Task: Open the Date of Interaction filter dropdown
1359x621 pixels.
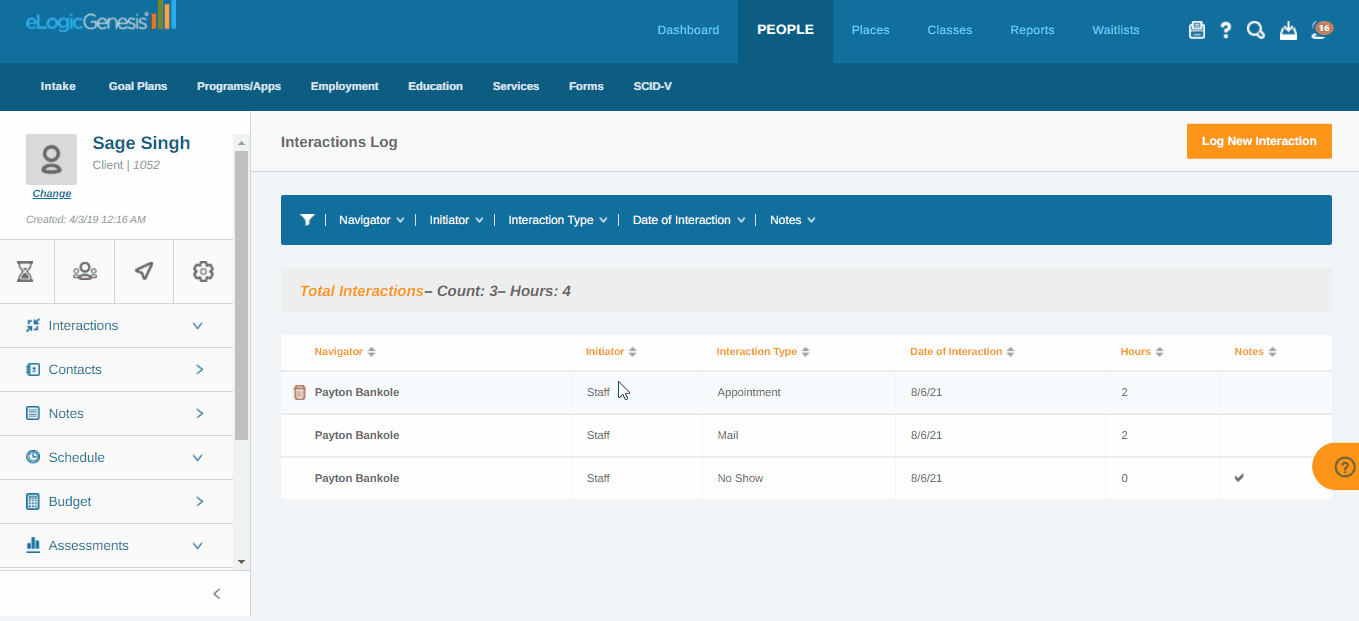Action: click(688, 220)
